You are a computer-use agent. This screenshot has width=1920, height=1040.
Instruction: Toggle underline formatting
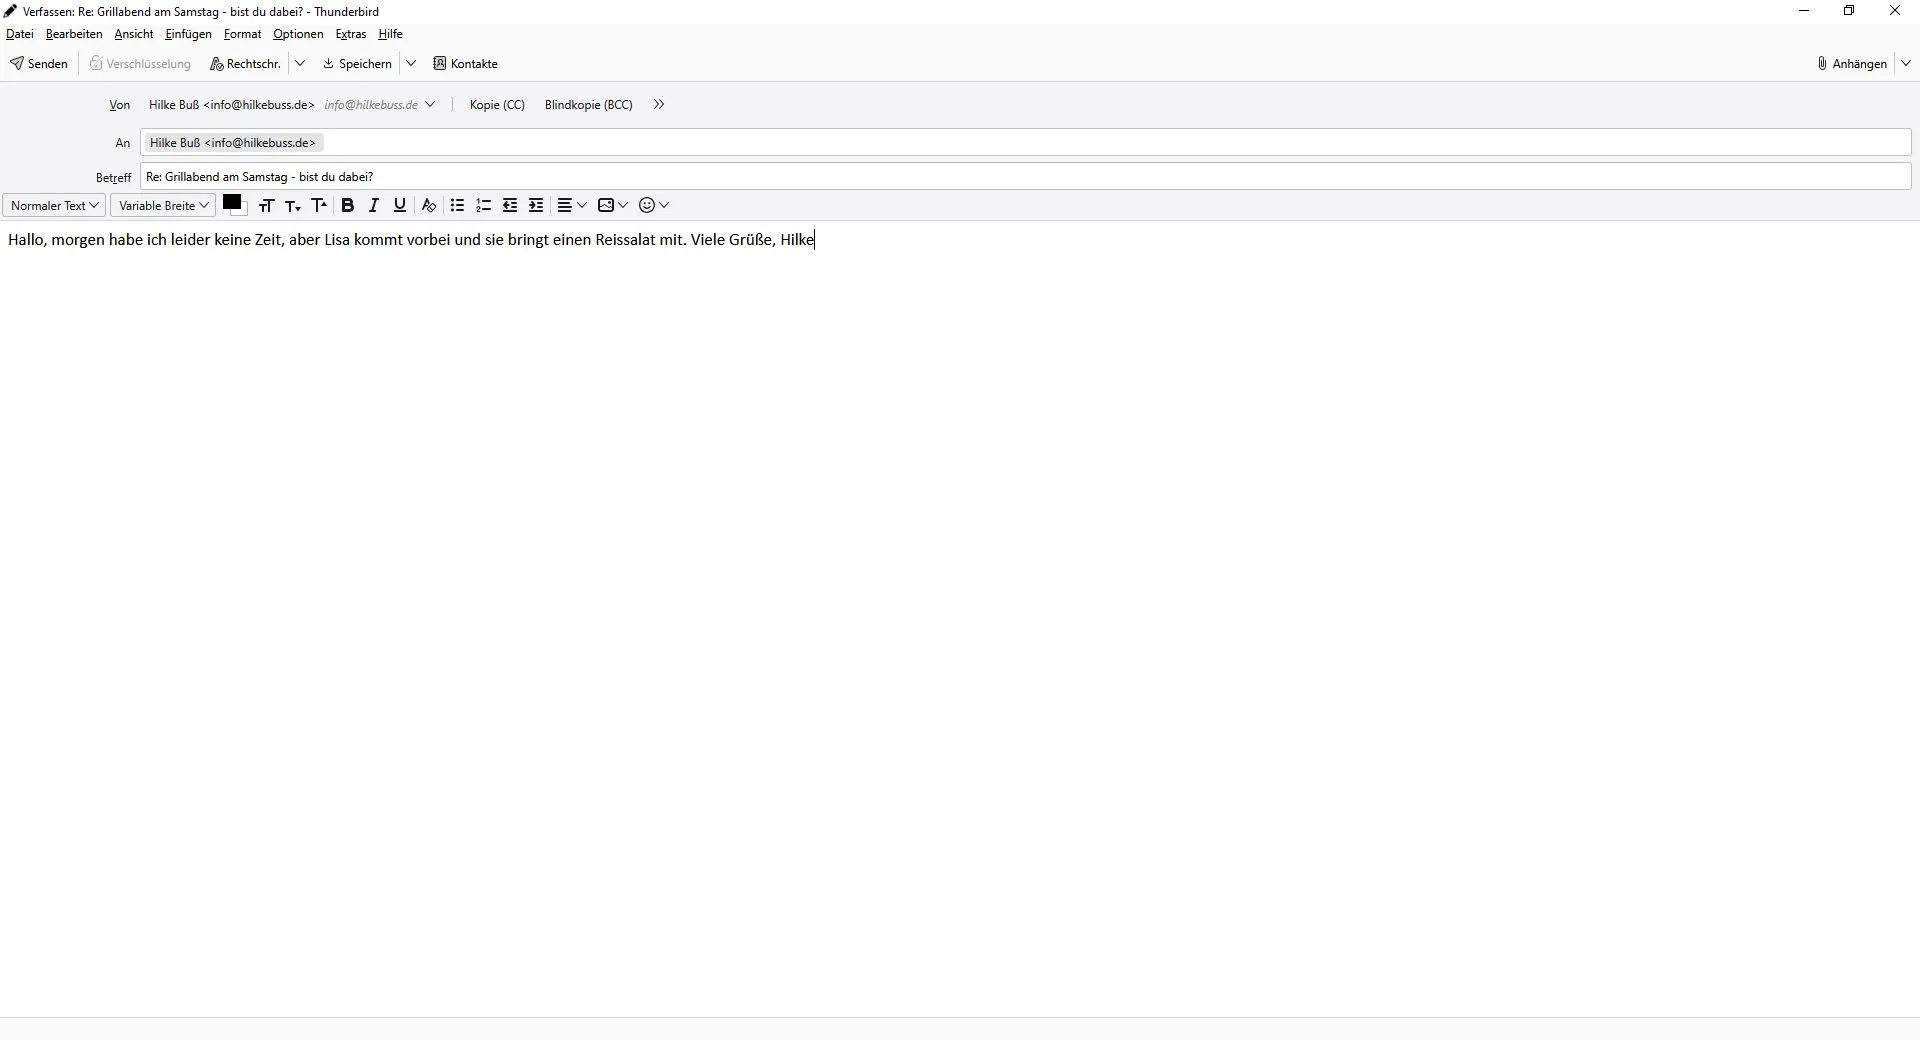click(400, 206)
